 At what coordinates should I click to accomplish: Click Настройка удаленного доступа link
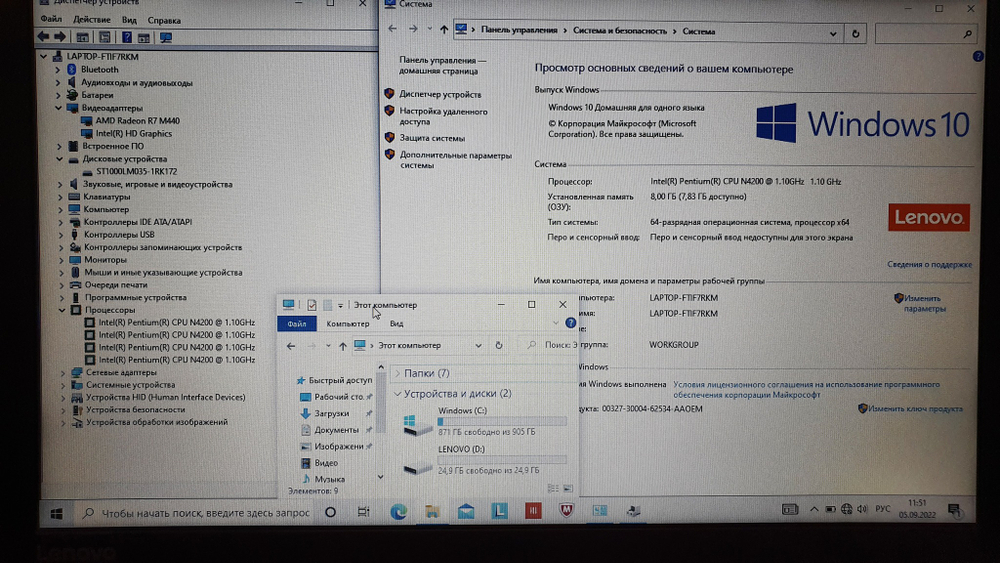[x=443, y=116]
